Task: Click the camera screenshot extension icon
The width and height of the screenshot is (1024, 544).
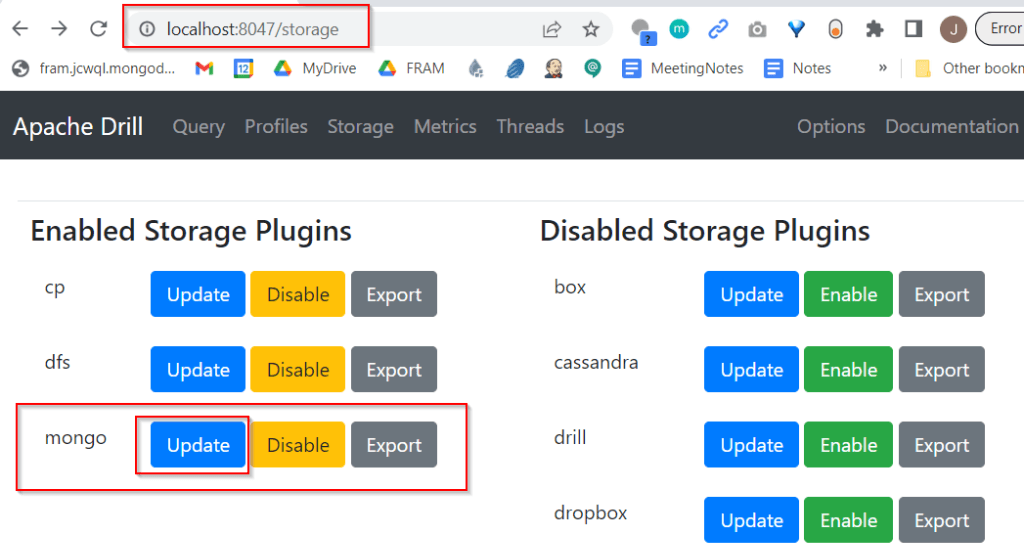Action: tap(758, 29)
